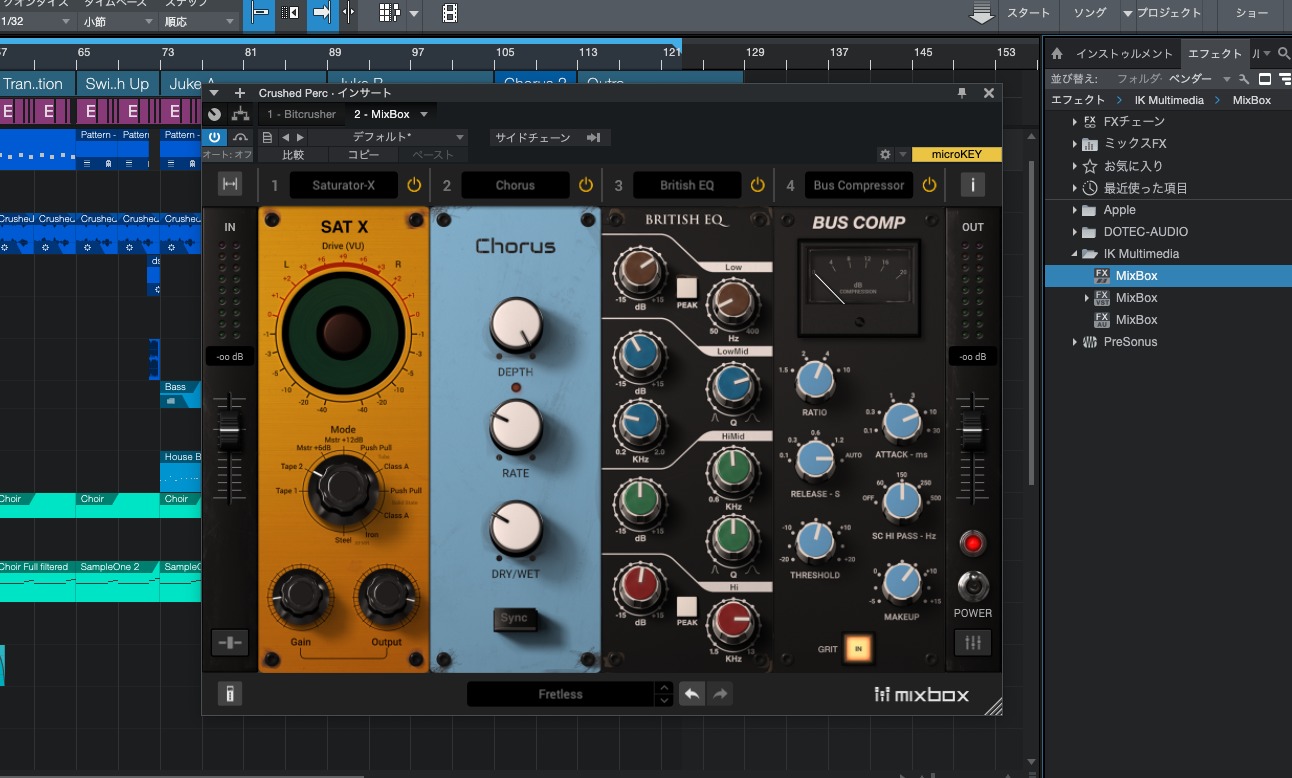The image size is (1292, 778).
Task: Go to previous preset arrow
Action: 285,137
